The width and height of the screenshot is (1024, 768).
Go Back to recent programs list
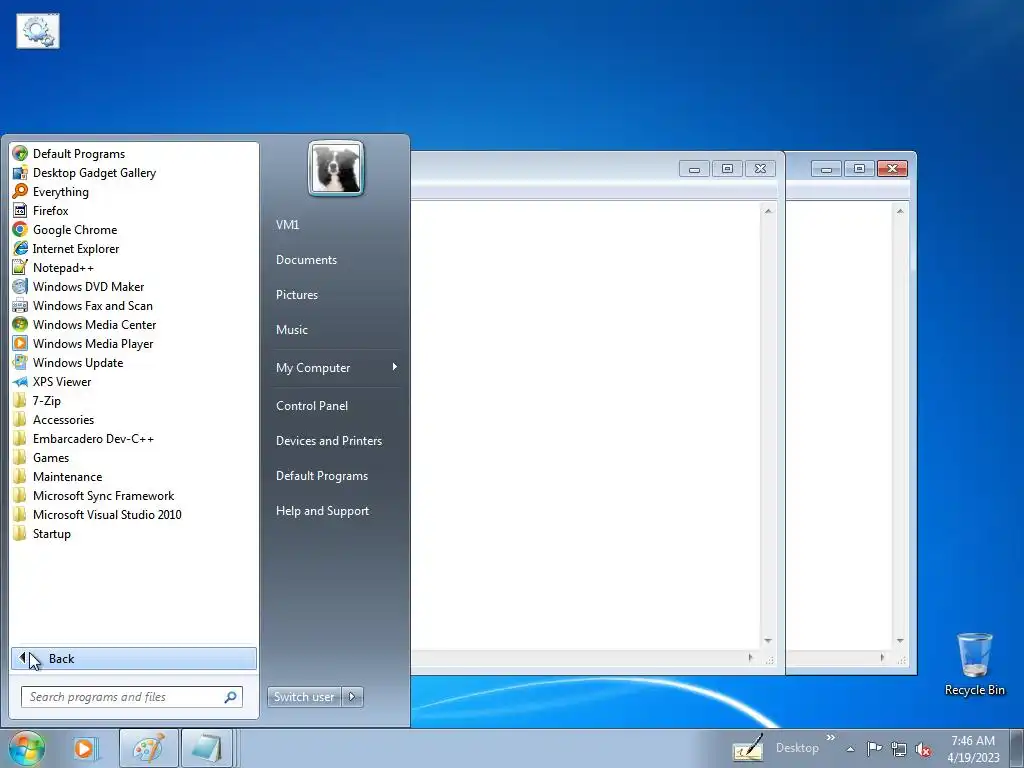pos(134,658)
